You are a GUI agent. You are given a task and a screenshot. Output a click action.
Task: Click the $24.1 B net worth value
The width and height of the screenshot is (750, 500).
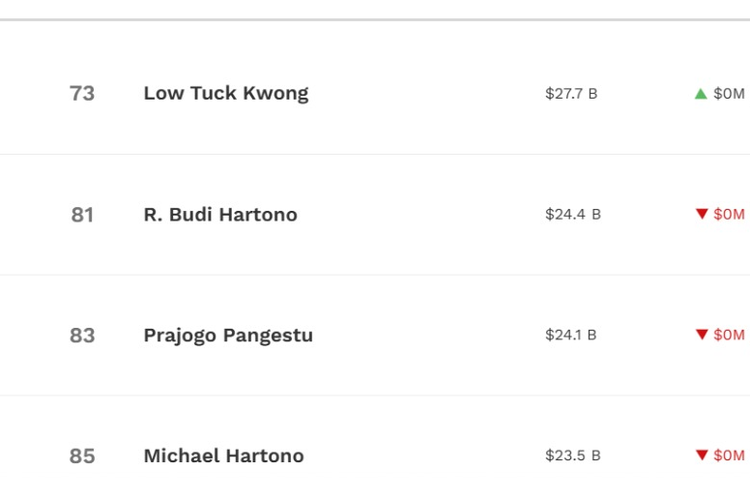coord(571,334)
